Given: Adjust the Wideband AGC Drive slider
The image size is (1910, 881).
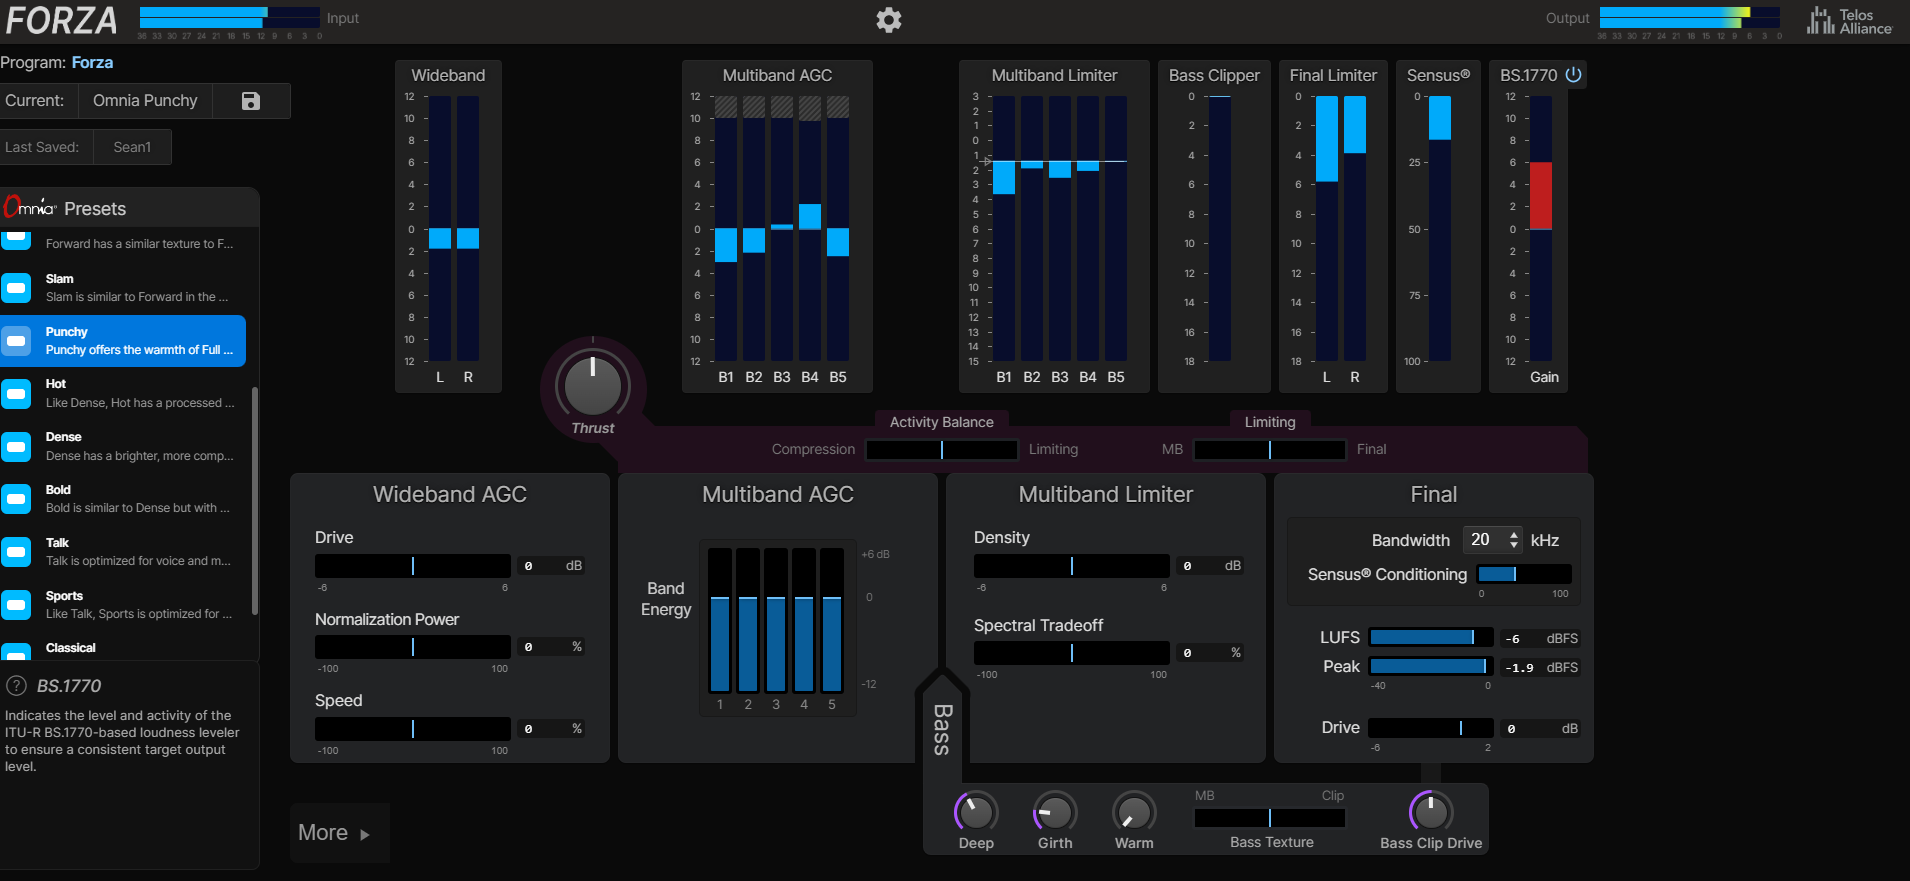Looking at the screenshot, I should tap(413, 566).
